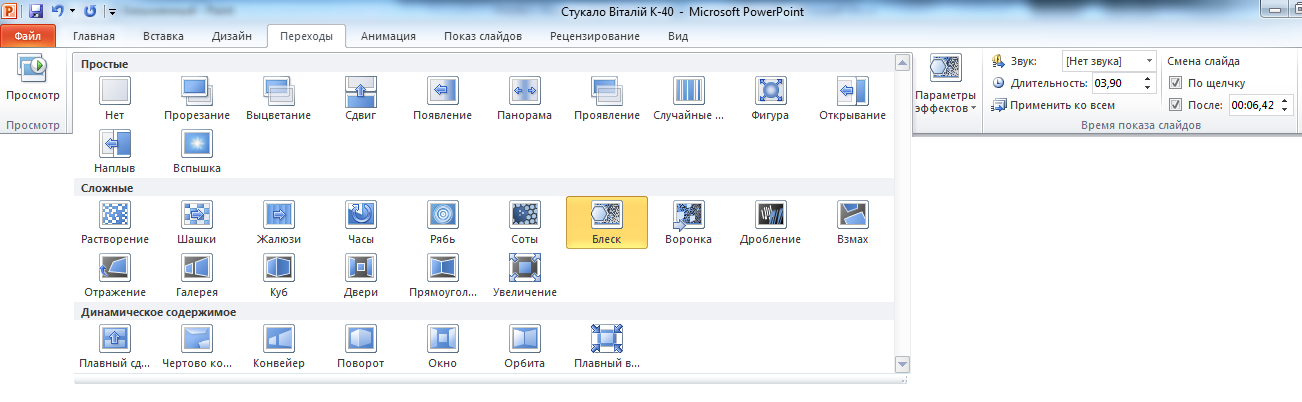Screen dimensions: 1302x402
Task: Choose the Прямоугольник transition
Action: 442,275
